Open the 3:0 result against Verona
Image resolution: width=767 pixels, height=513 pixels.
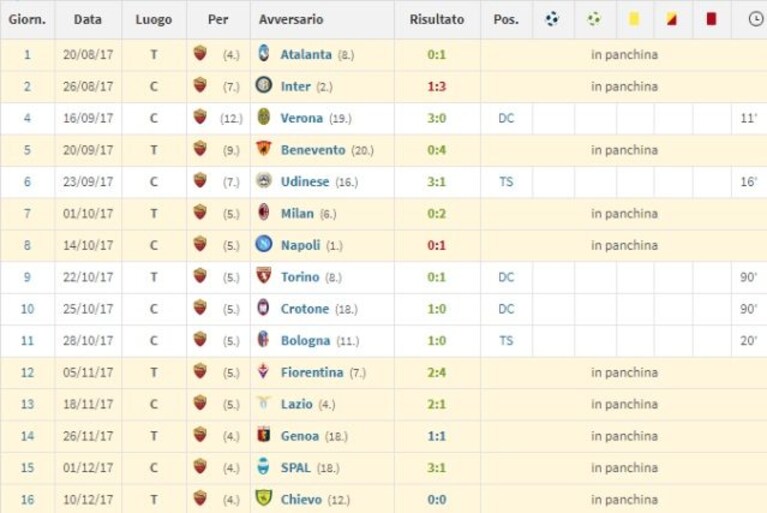pyautogui.click(x=436, y=118)
